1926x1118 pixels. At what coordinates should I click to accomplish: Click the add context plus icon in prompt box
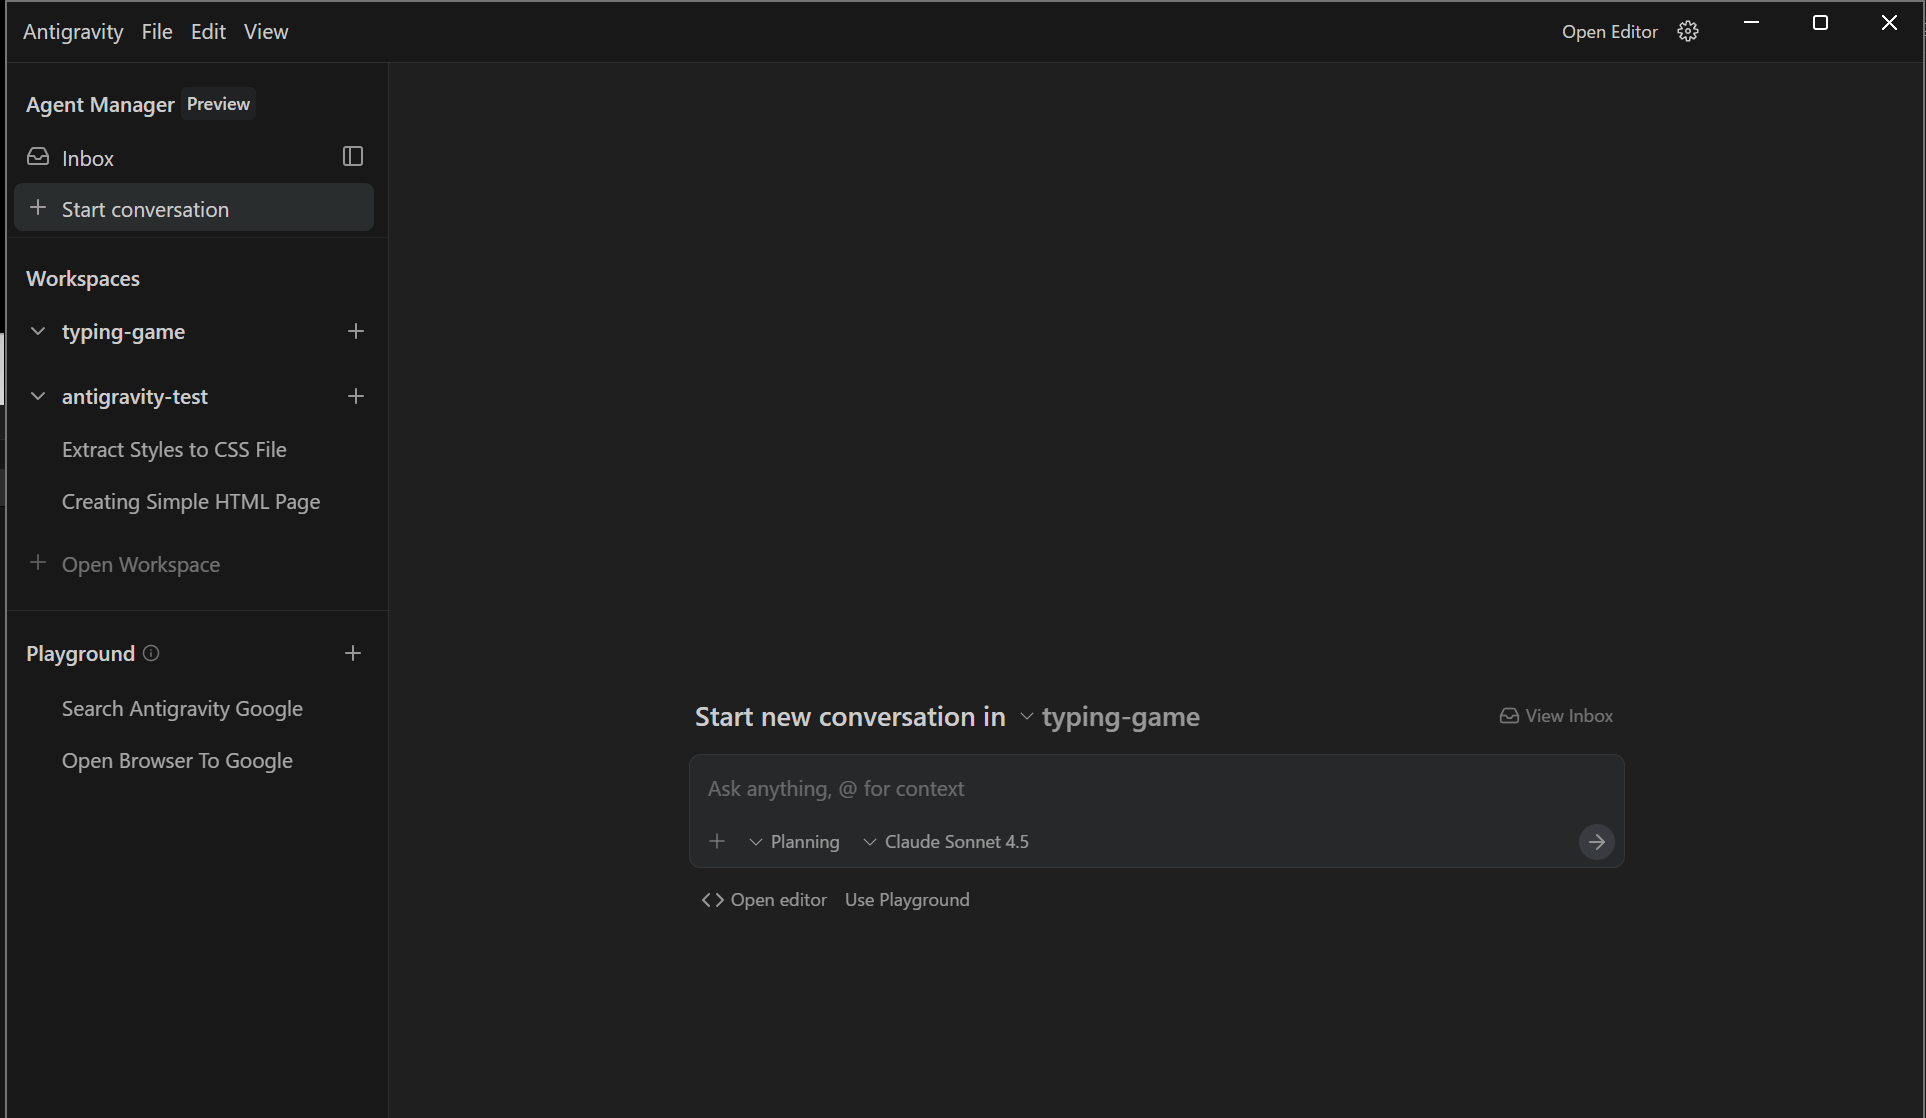pyautogui.click(x=717, y=842)
